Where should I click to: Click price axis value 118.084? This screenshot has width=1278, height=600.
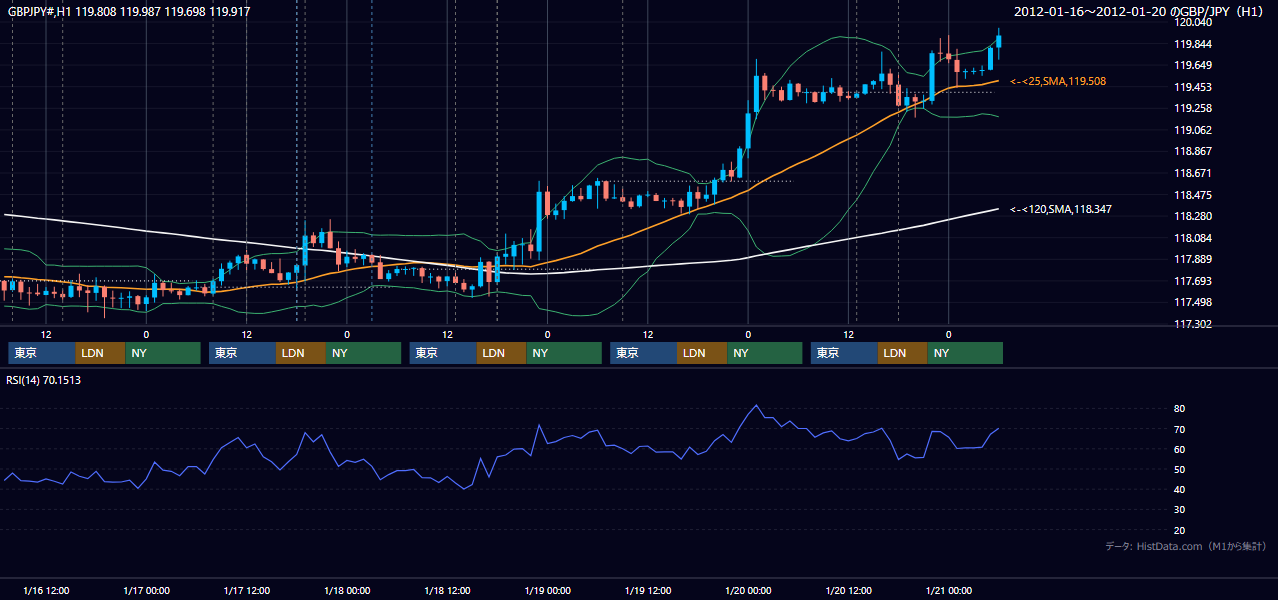click(x=1193, y=239)
